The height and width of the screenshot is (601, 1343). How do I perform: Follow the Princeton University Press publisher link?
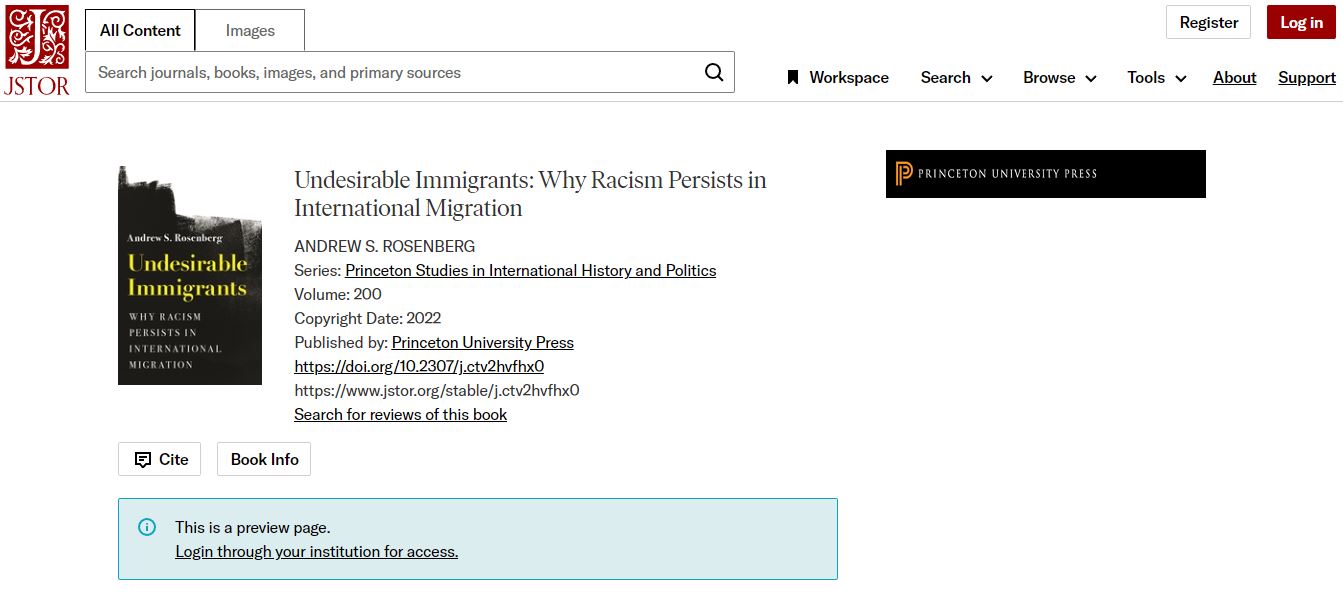[483, 342]
